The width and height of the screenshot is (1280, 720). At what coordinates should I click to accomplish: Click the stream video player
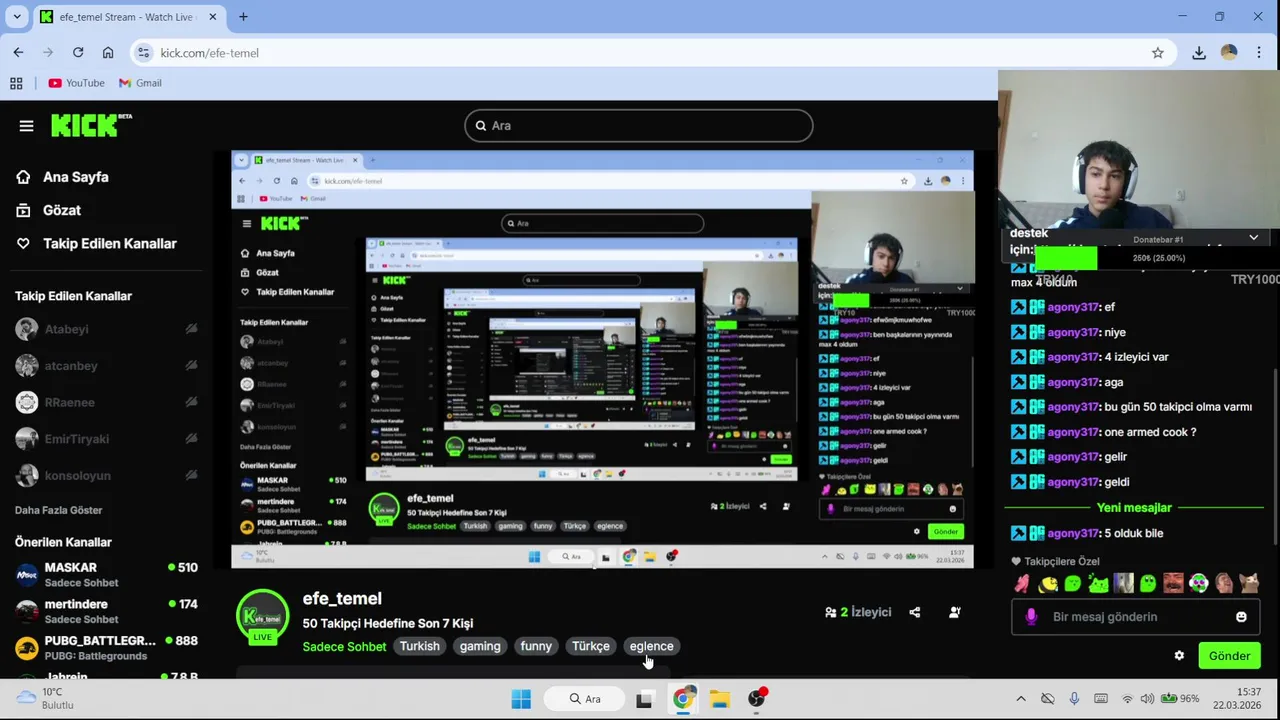[602, 360]
